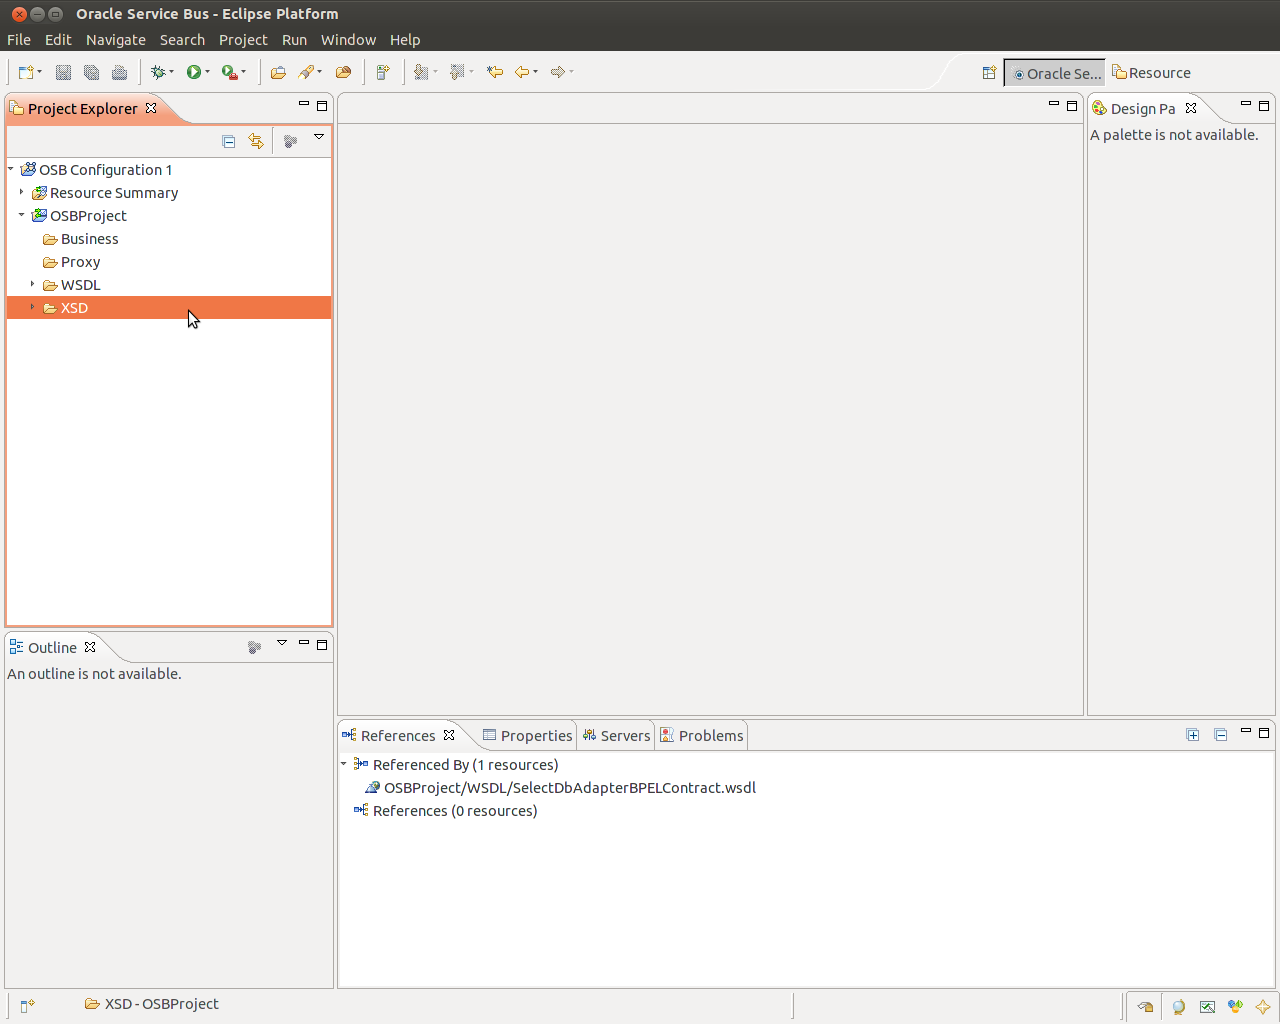Viewport: 1280px width, 1024px height.
Task: Open the Navigate menu
Action: pos(116,40)
